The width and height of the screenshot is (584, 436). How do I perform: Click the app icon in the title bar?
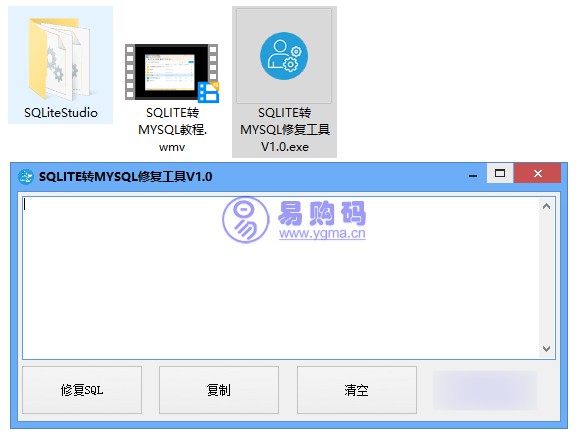(26, 176)
